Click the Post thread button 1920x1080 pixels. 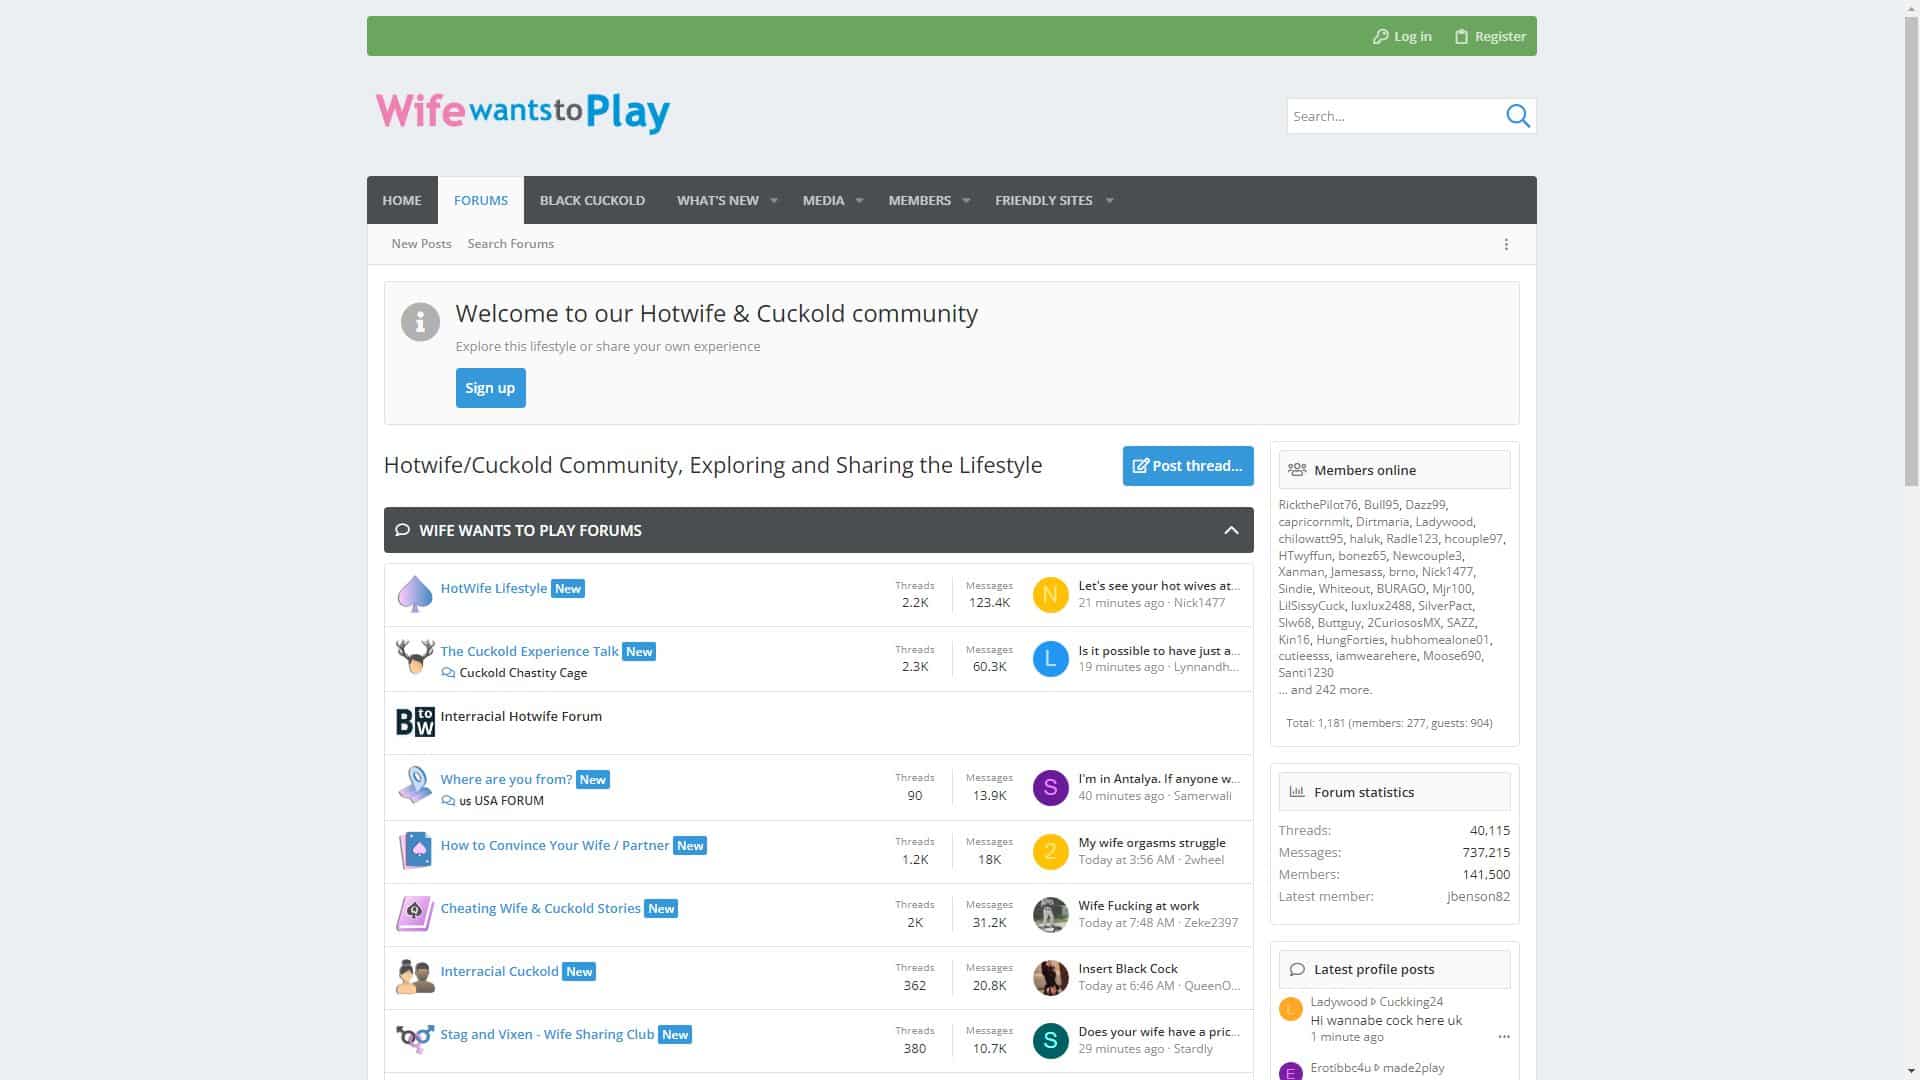pyautogui.click(x=1188, y=465)
